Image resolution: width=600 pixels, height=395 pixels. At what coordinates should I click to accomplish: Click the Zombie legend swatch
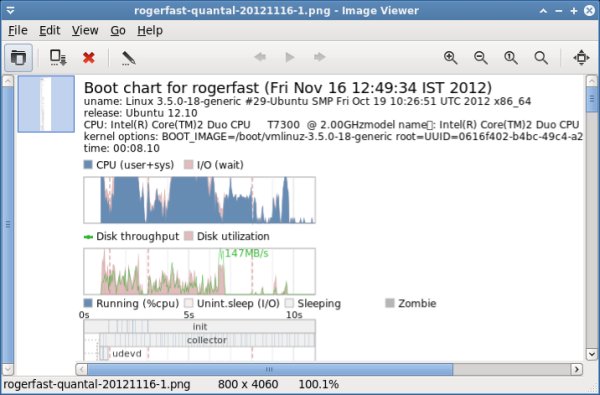(390, 303)
